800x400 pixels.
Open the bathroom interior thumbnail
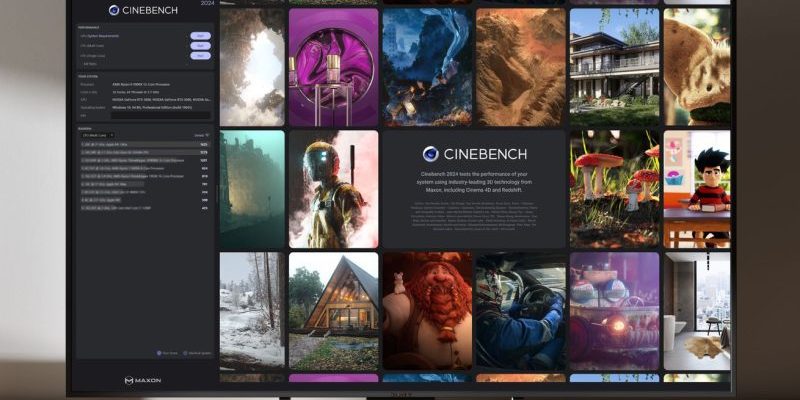click(x=697, y=311)
